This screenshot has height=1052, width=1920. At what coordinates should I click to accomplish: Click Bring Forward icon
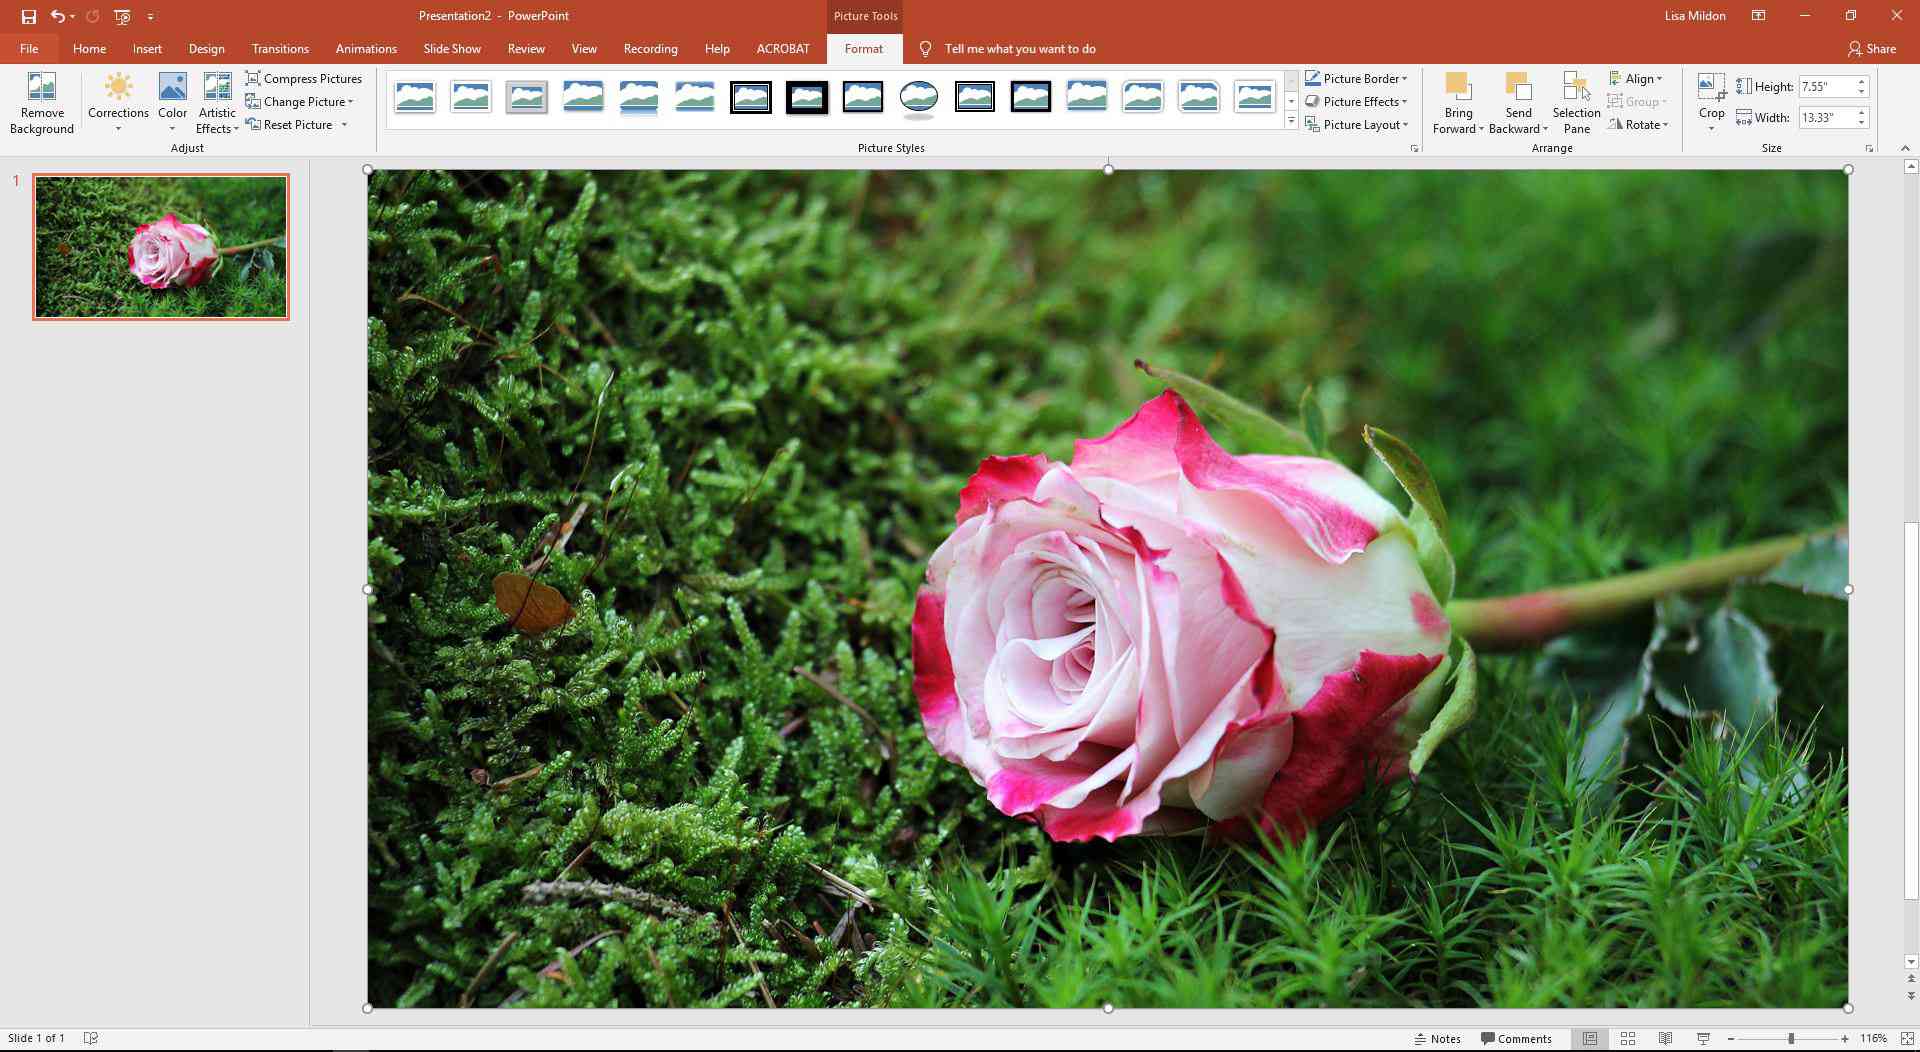1458,87
